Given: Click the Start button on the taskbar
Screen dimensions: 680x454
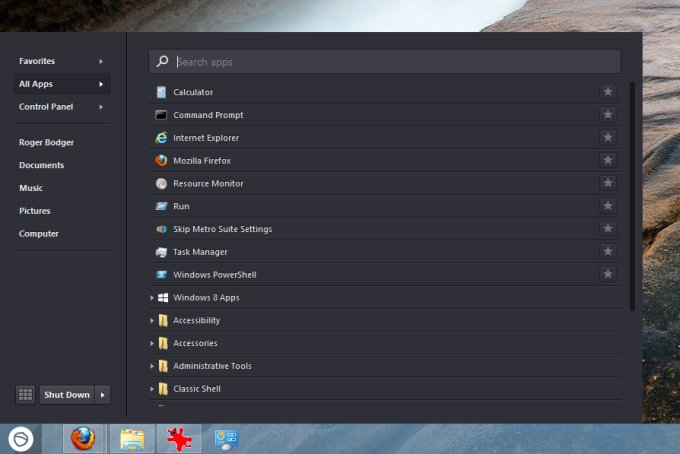Looking at the screenshot, I should [x=20, y=439].
